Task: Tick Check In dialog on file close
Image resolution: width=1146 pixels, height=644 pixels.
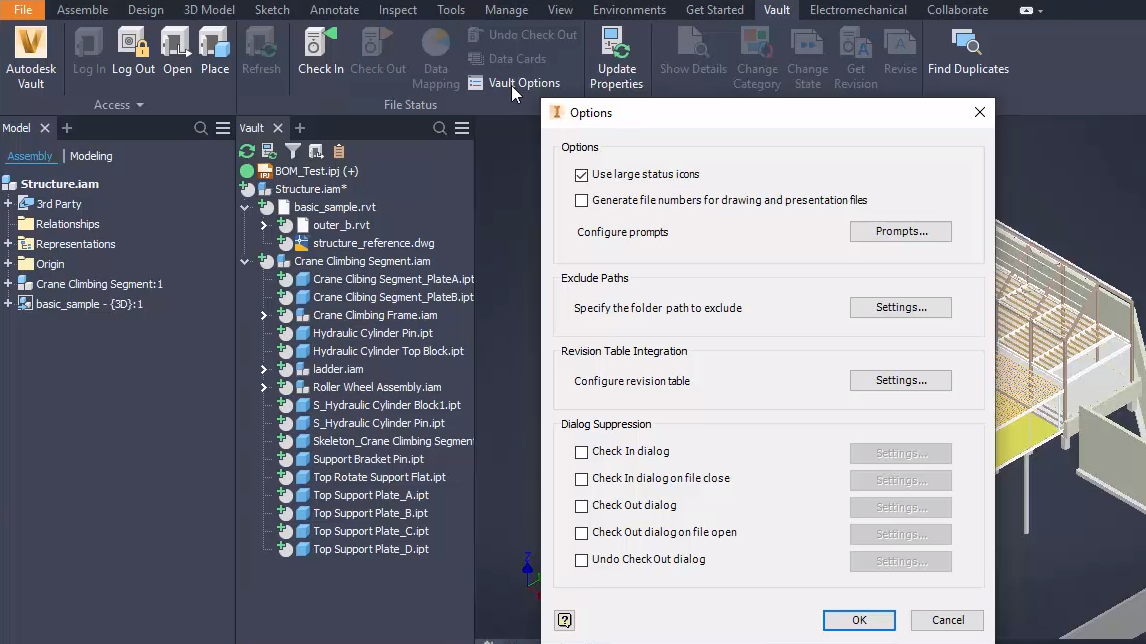Action: pos(581,480)
